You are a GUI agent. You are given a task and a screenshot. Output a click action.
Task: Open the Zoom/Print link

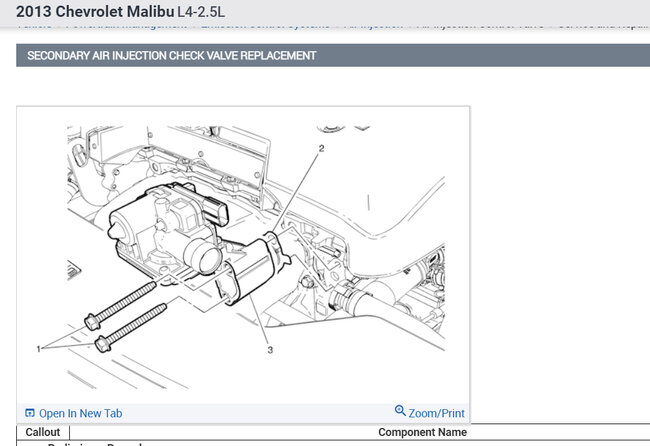pyautogui.click(x=436, y=413)
